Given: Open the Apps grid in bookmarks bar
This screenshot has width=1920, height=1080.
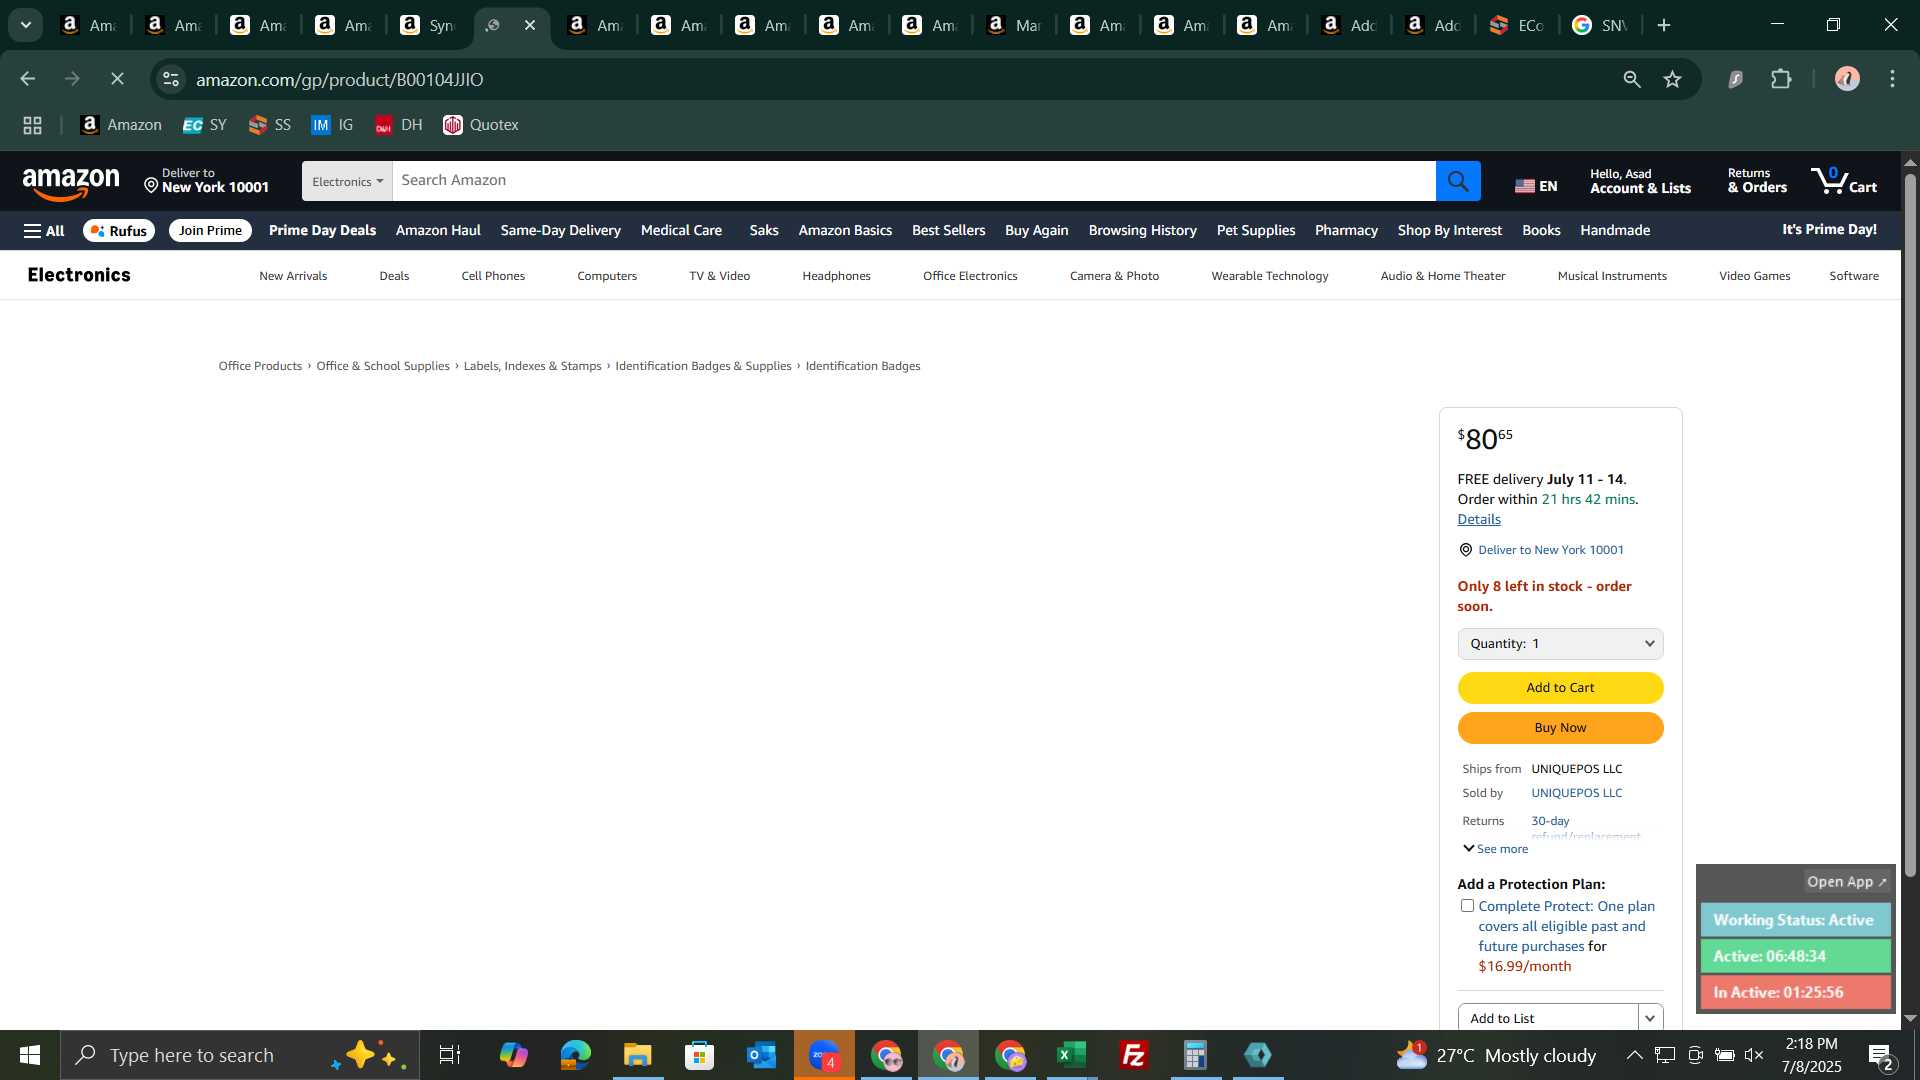Looking at the screenshot, I should coord(32,125).
